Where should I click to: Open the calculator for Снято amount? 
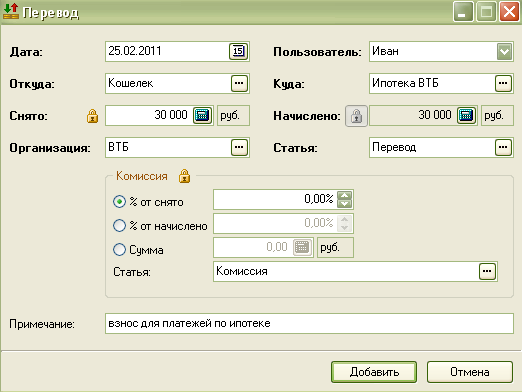(202, 116)
